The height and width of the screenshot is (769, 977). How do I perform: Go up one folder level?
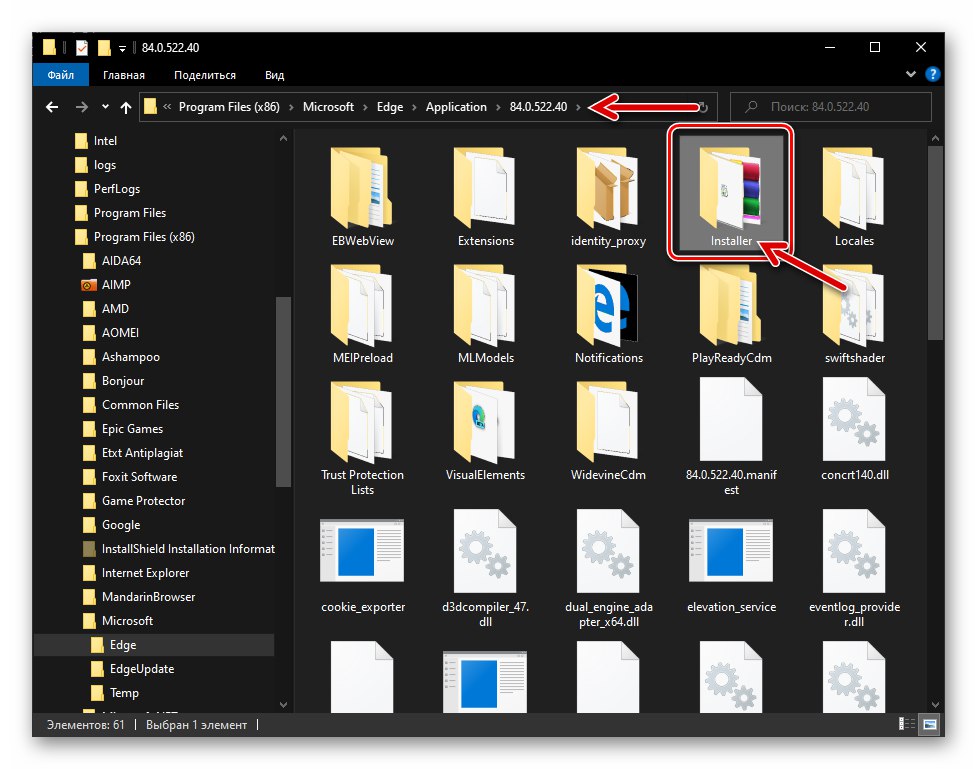point(126,107)
